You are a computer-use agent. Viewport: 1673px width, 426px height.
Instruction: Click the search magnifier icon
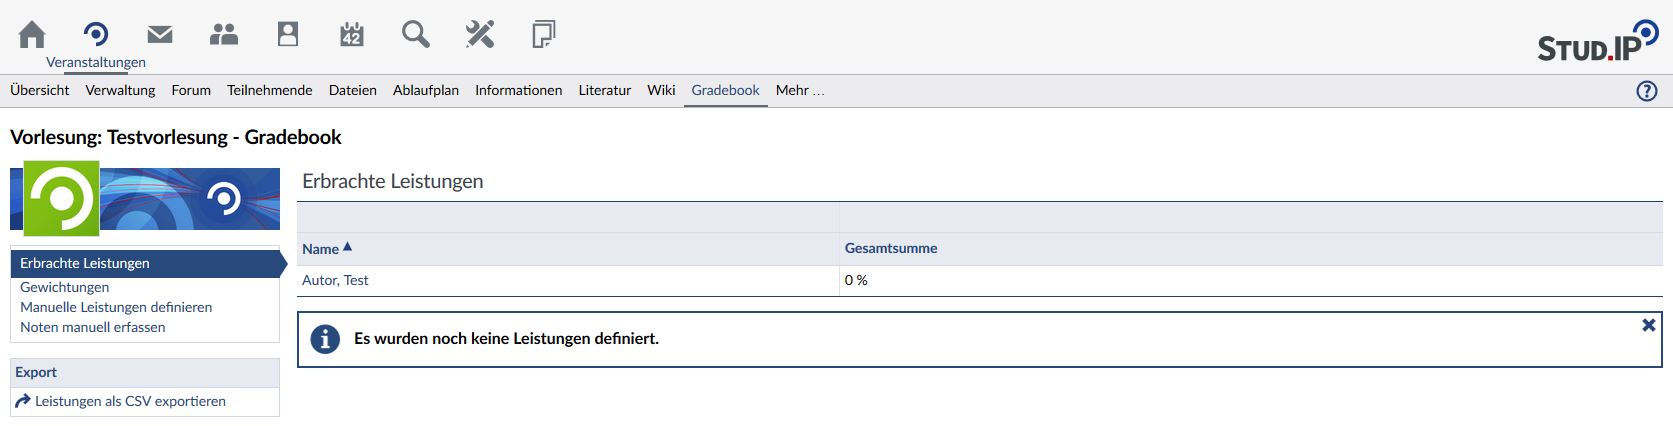point(416,35)
